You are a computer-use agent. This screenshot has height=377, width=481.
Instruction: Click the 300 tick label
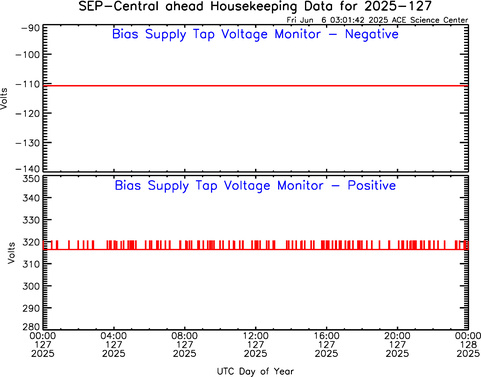pos(31,286)
